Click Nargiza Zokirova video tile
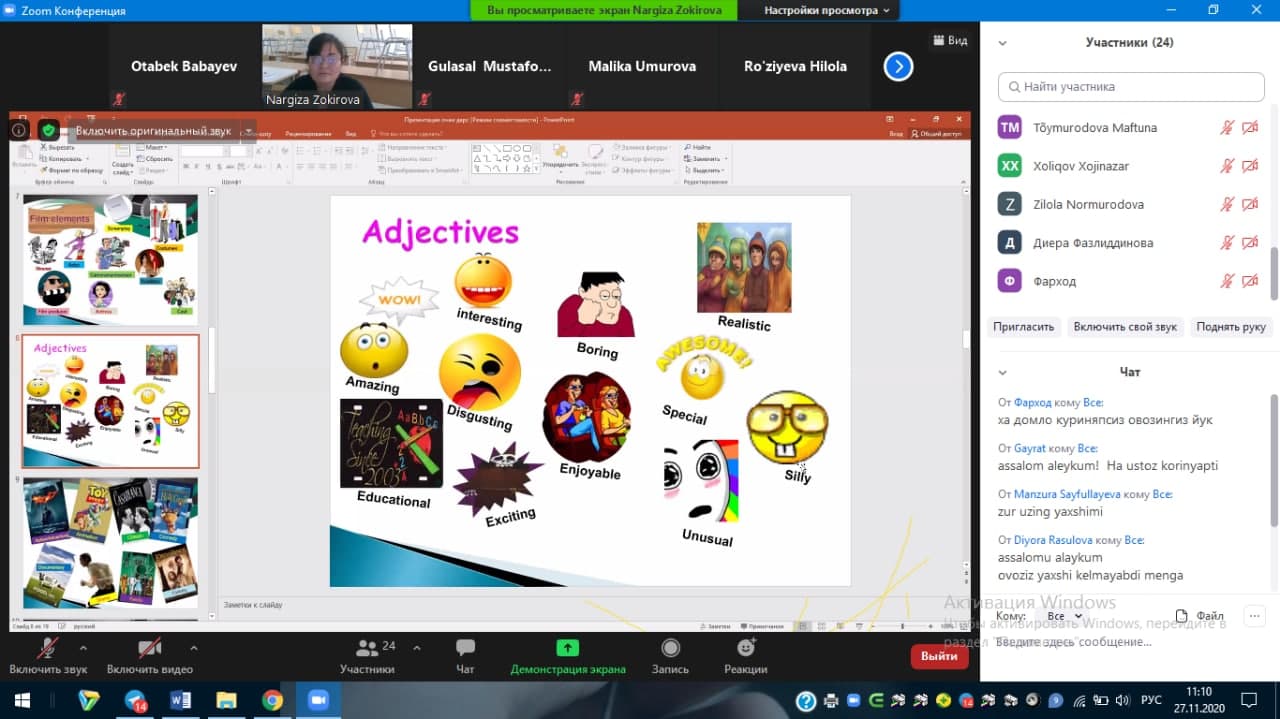Screen dimensions: 1280x719 click(x=337, y=66)
